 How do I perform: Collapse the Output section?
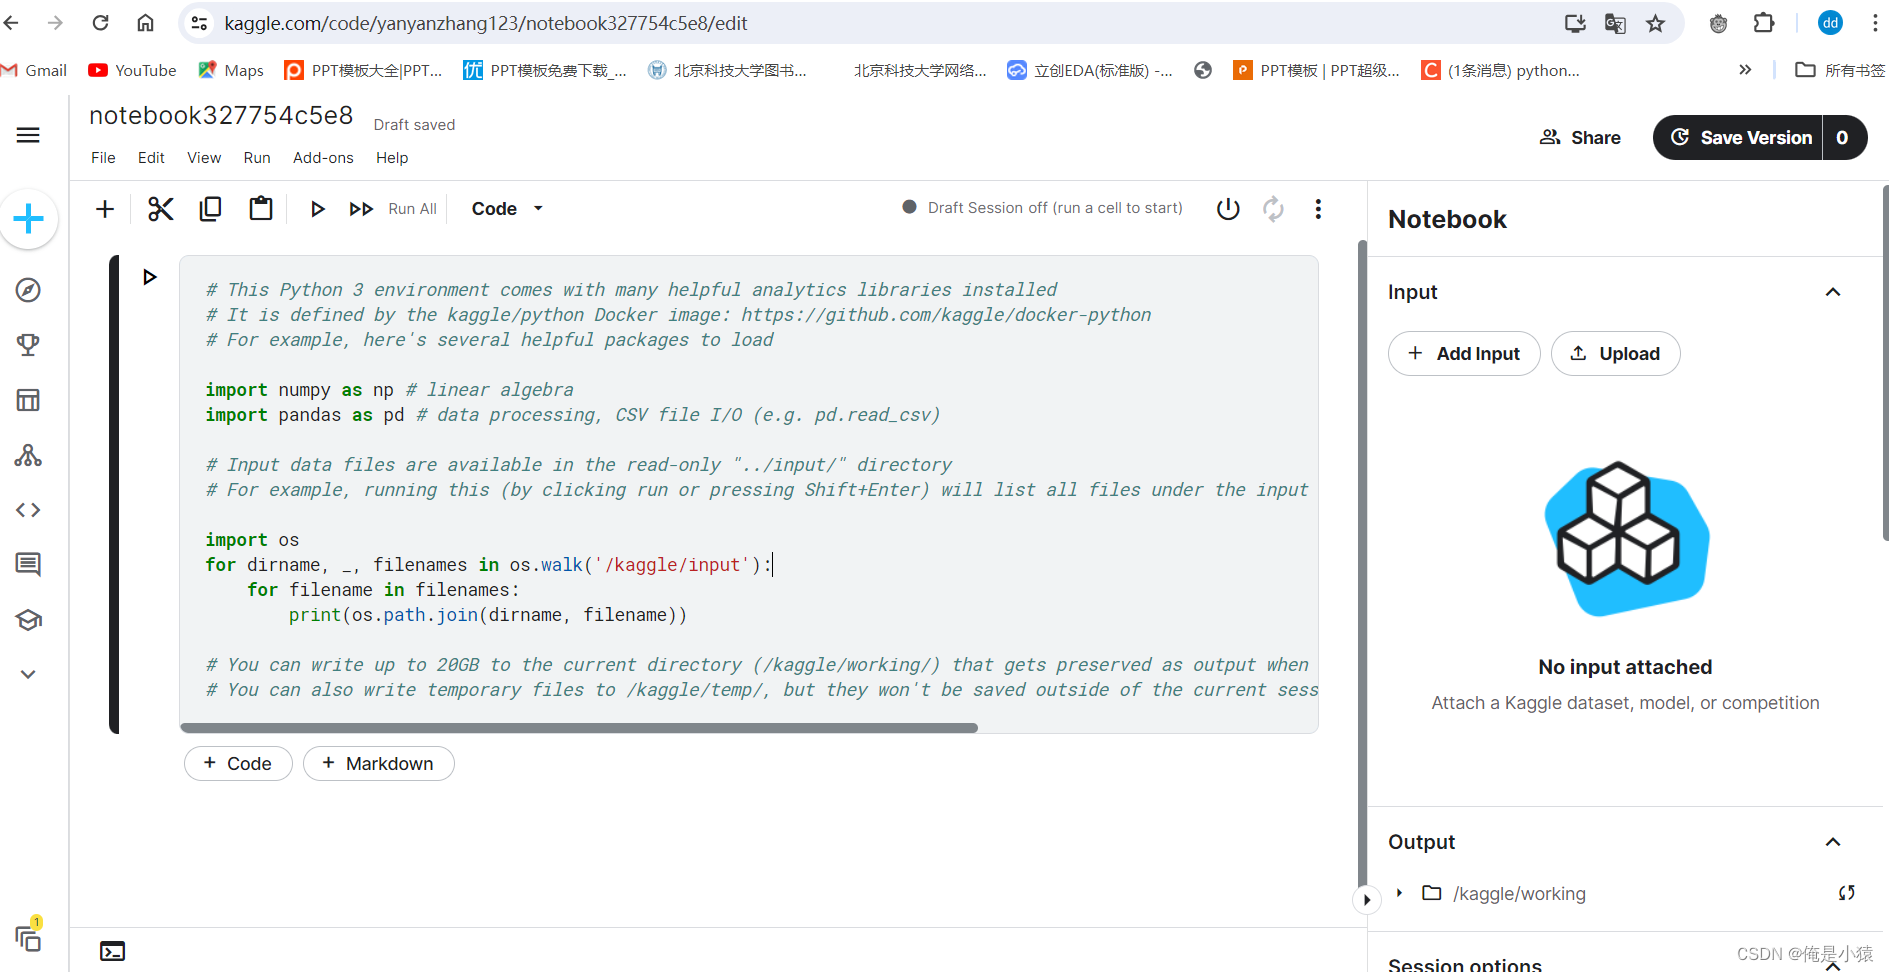coord(1833,842)
